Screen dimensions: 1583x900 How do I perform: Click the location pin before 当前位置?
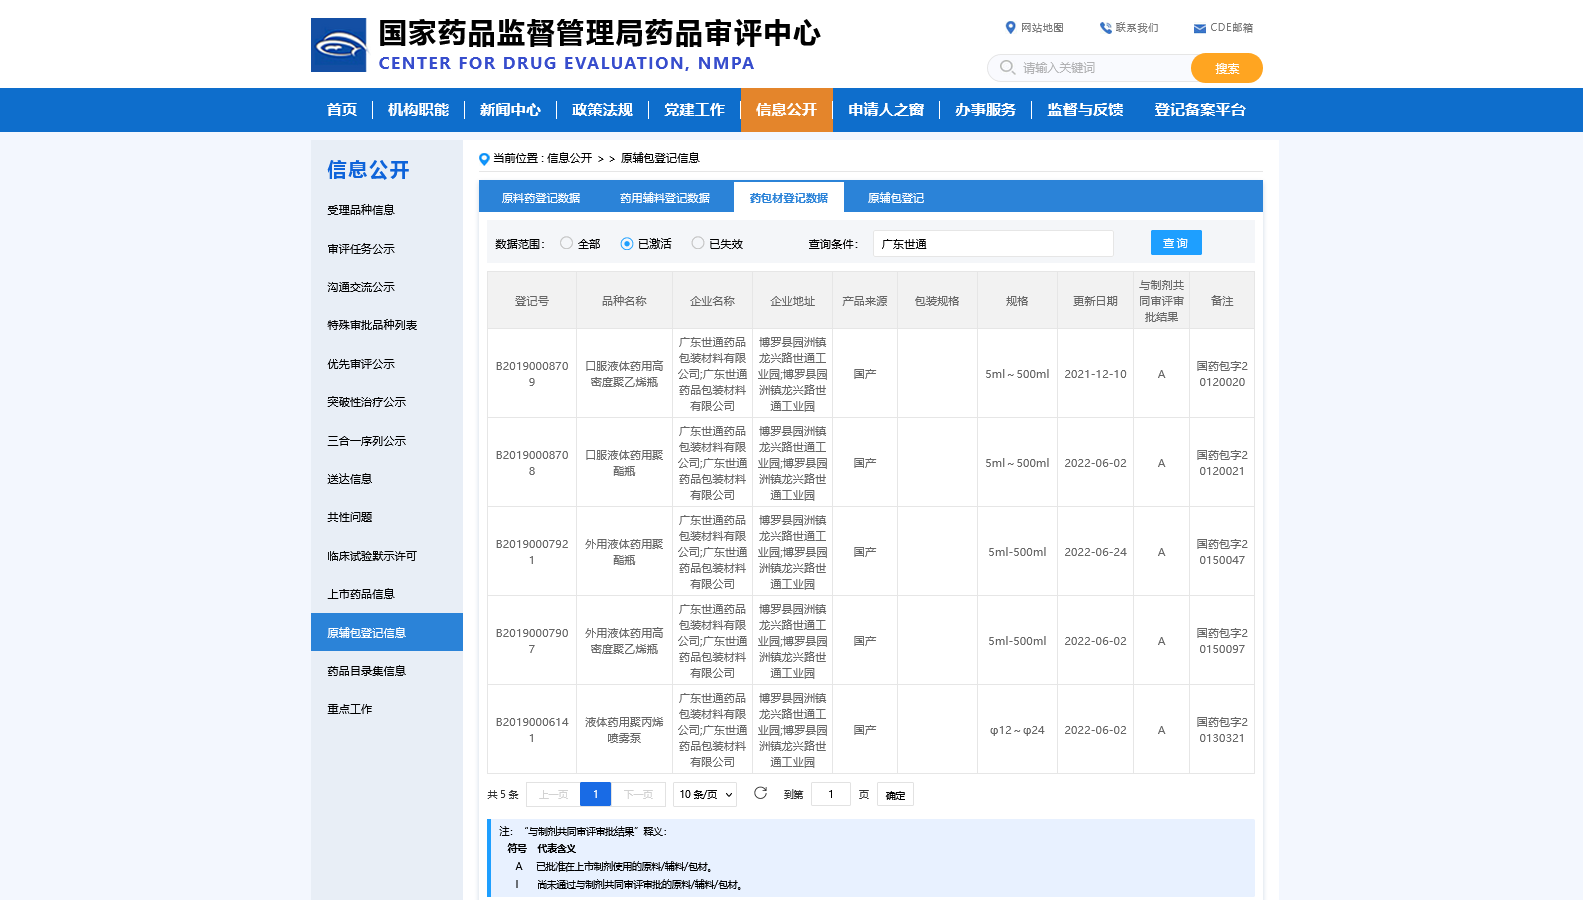484,158
